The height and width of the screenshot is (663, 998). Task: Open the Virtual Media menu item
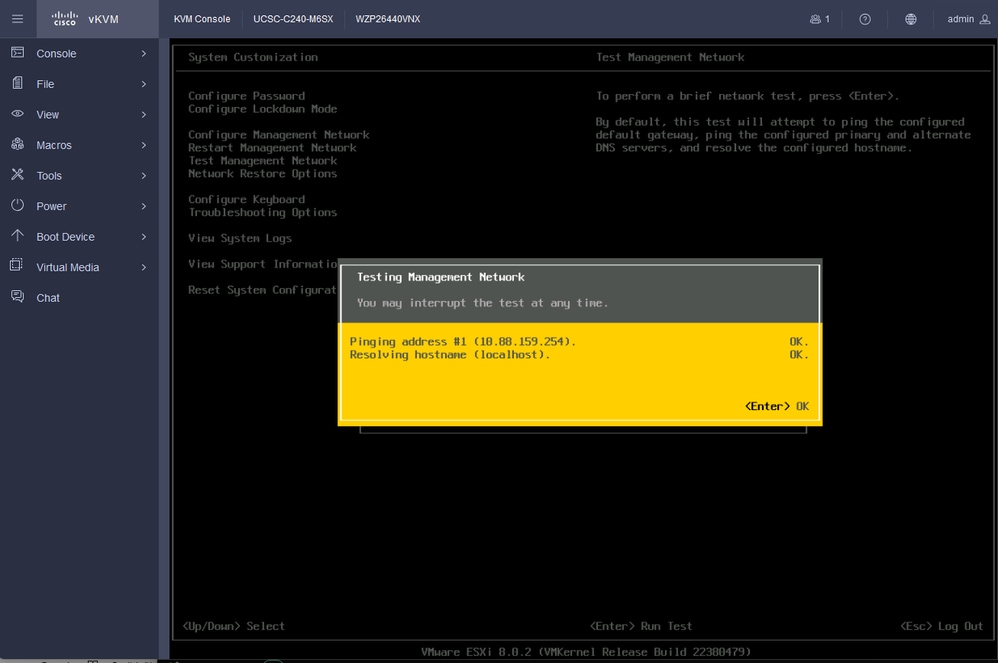[79, 267]
